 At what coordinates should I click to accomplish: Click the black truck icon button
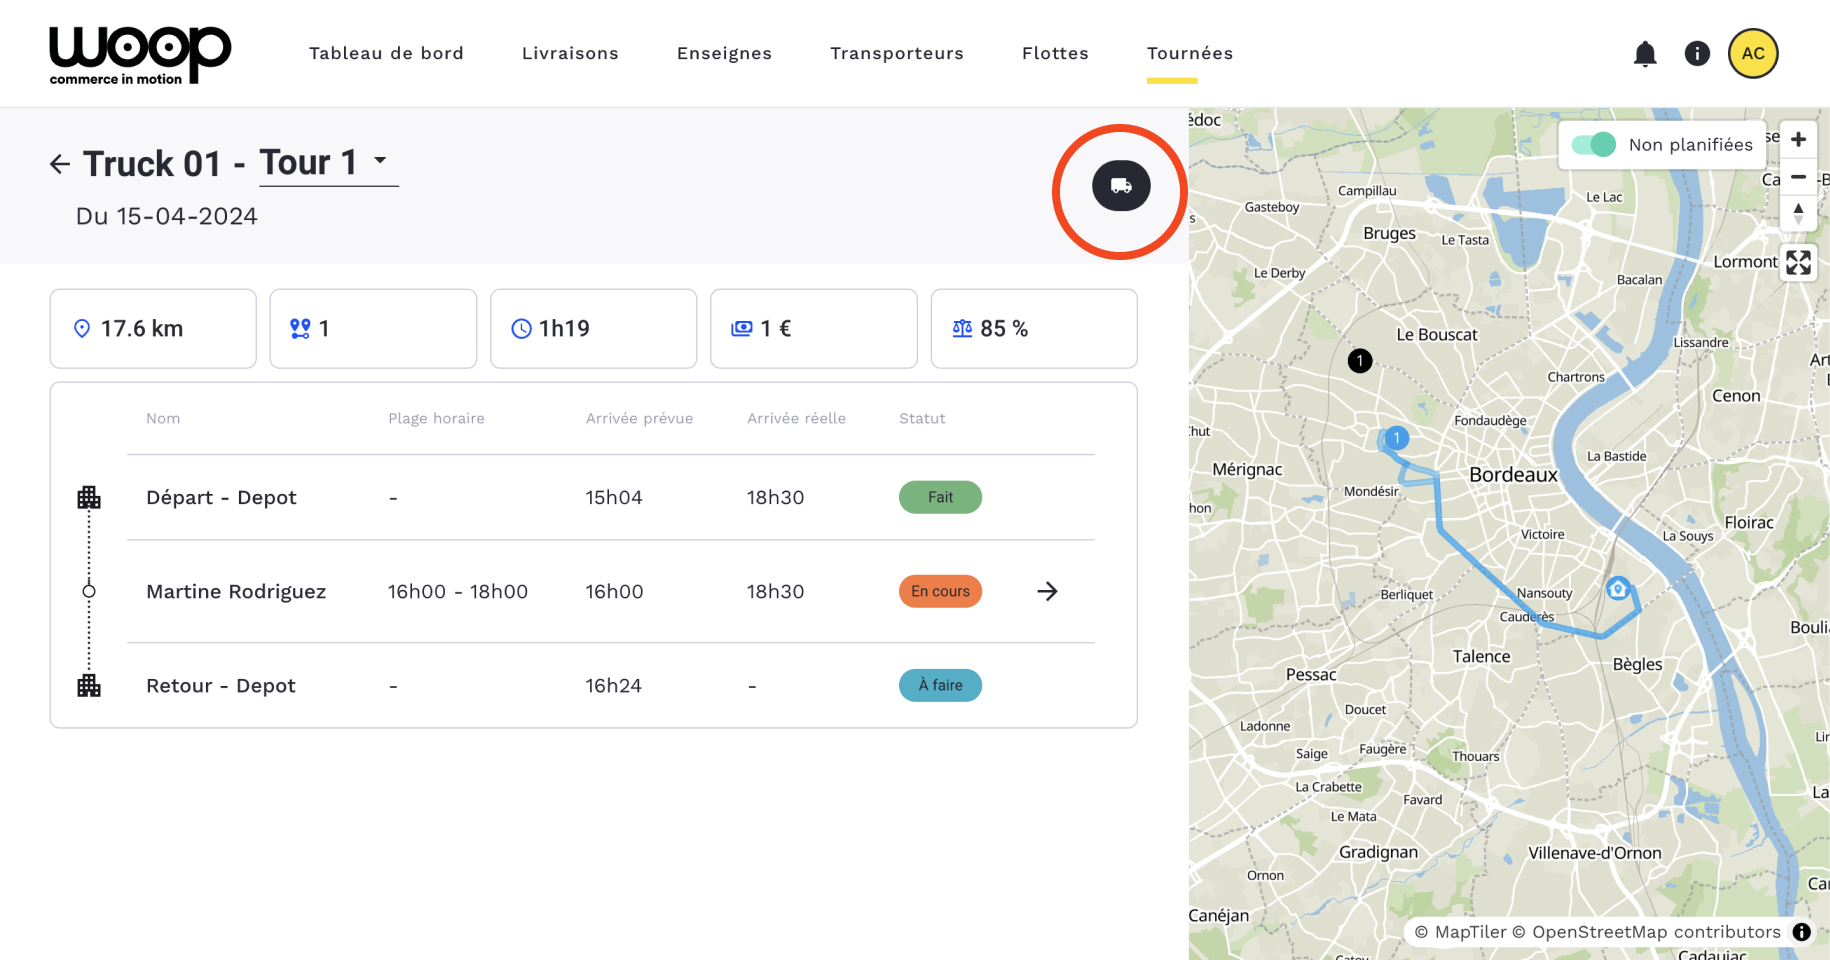click(1121, 186)
